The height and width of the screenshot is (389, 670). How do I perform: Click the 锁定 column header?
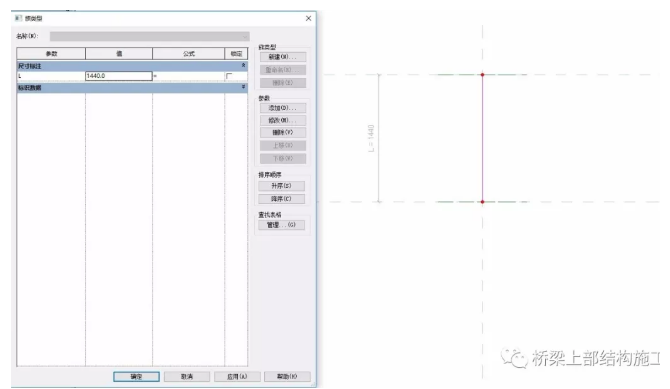tap(236, 53)
